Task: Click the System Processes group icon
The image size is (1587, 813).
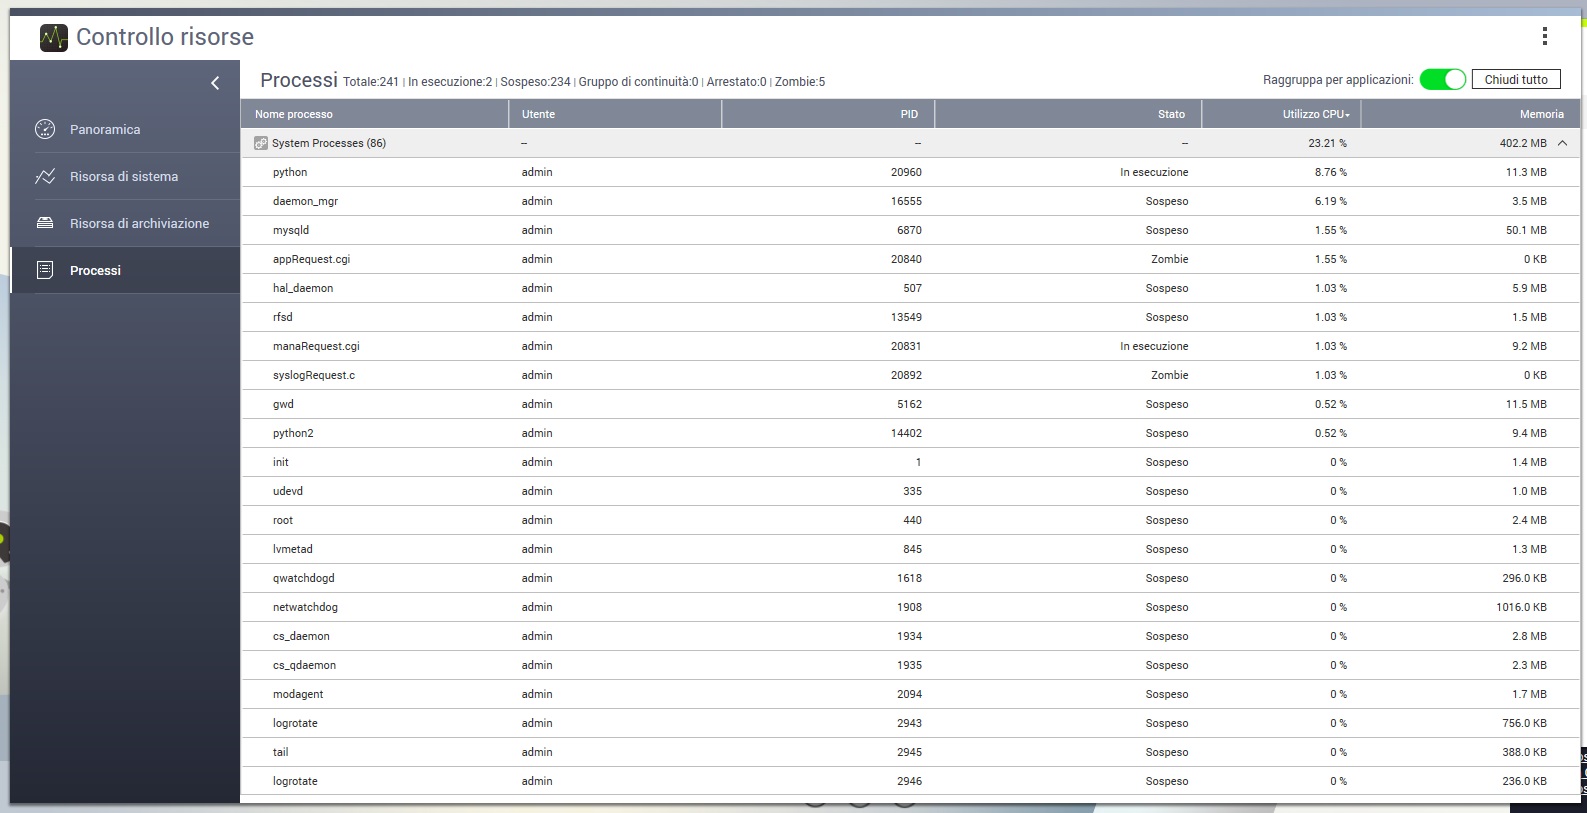Action: (261, 143)
